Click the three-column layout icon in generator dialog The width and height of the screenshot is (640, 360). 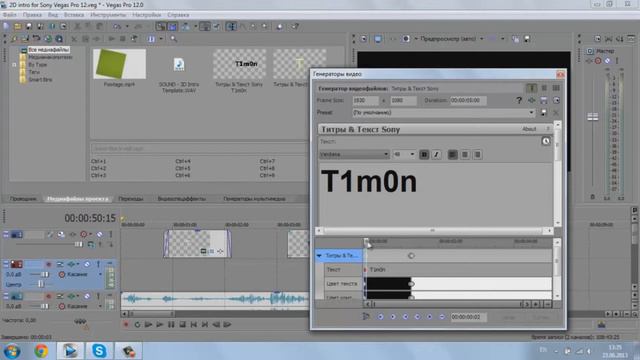(556, 88)
